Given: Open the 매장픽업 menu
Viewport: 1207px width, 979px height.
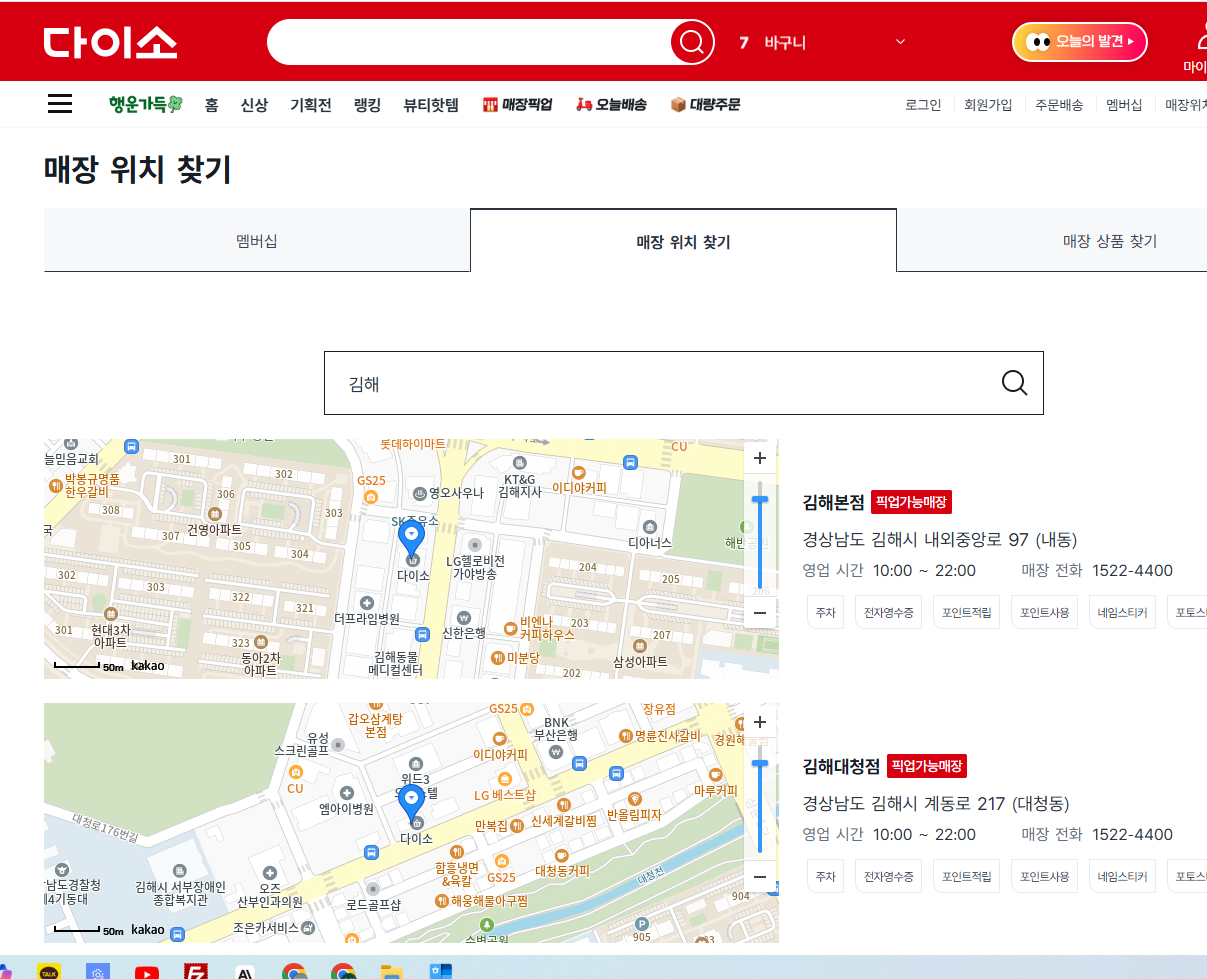Looking at the screenshot, I should coord(517,104).
